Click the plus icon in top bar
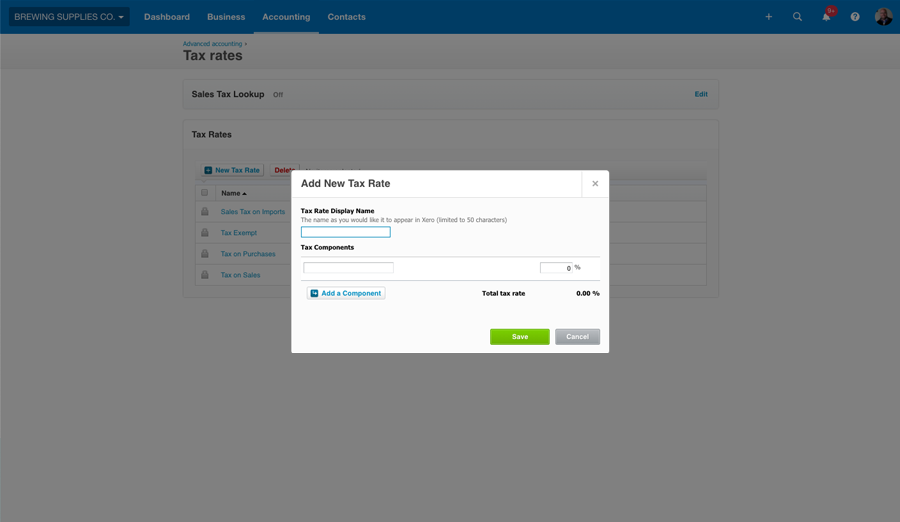900x522 pixels. tap(768, 17)
